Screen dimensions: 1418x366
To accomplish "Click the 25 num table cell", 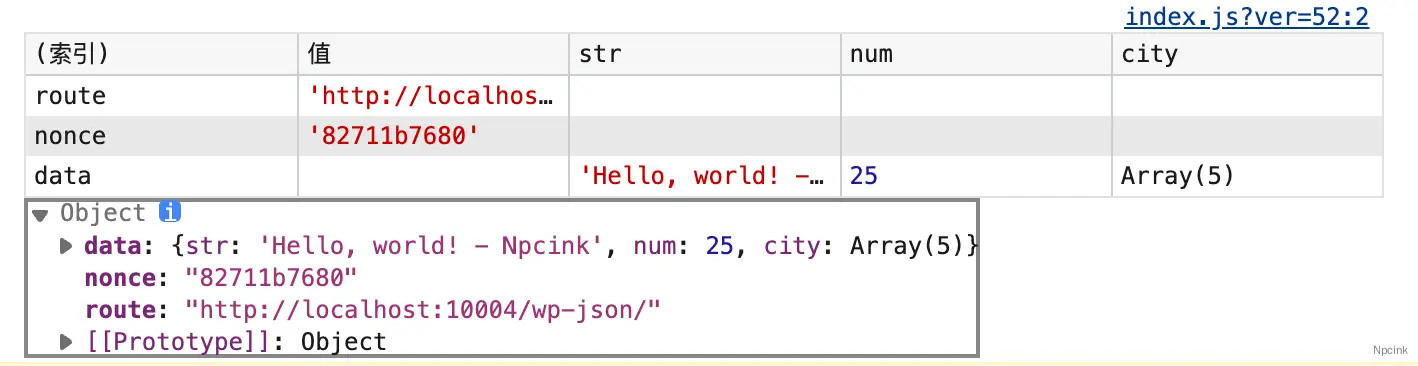I will coord(976,176).
